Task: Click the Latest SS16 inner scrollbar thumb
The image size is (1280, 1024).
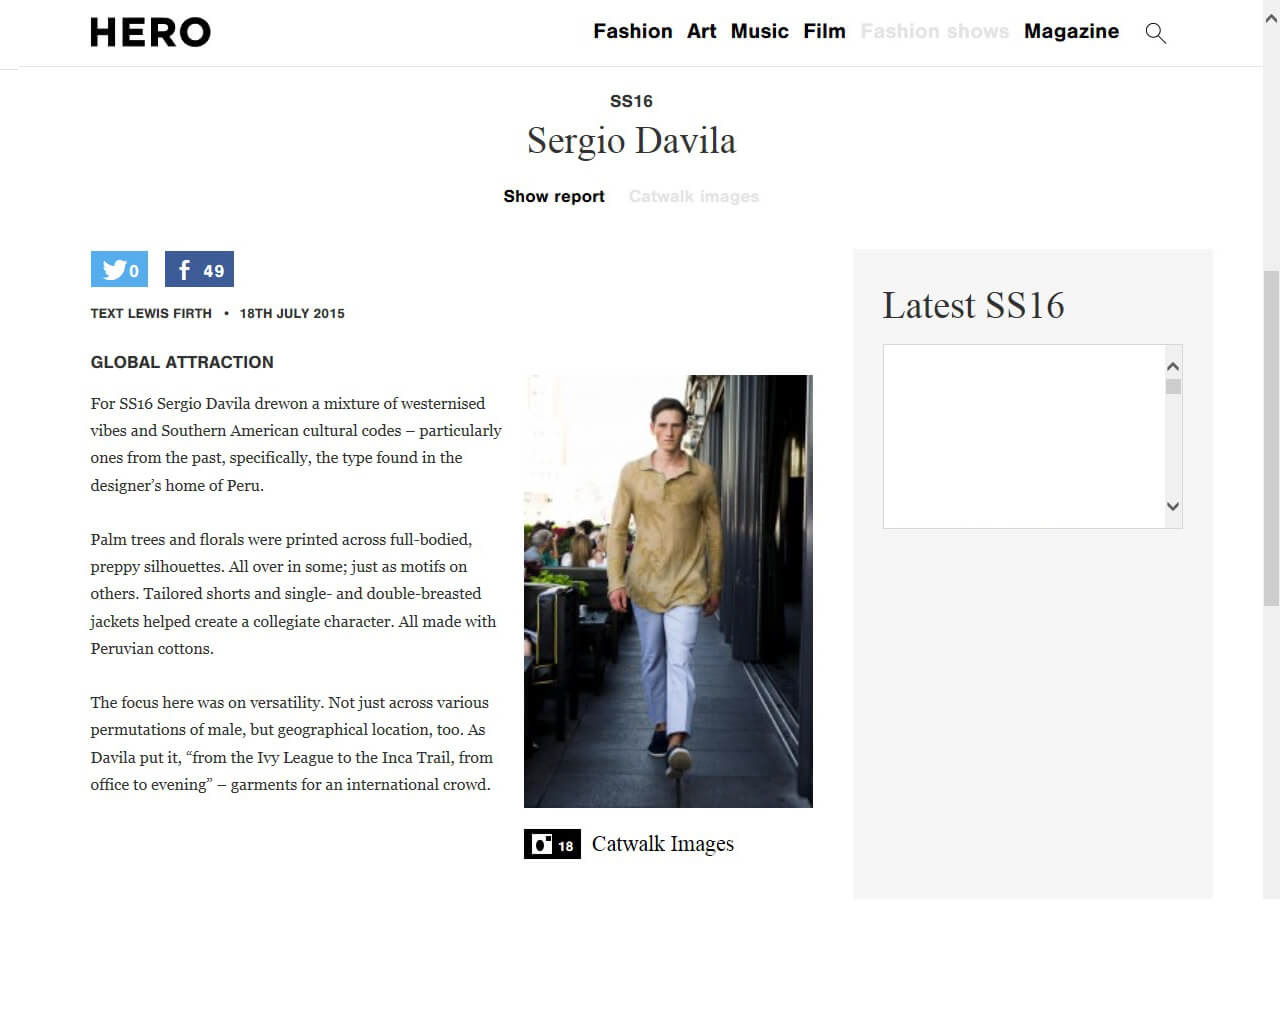Action: pyautogui.click(x=1173, y=387)
